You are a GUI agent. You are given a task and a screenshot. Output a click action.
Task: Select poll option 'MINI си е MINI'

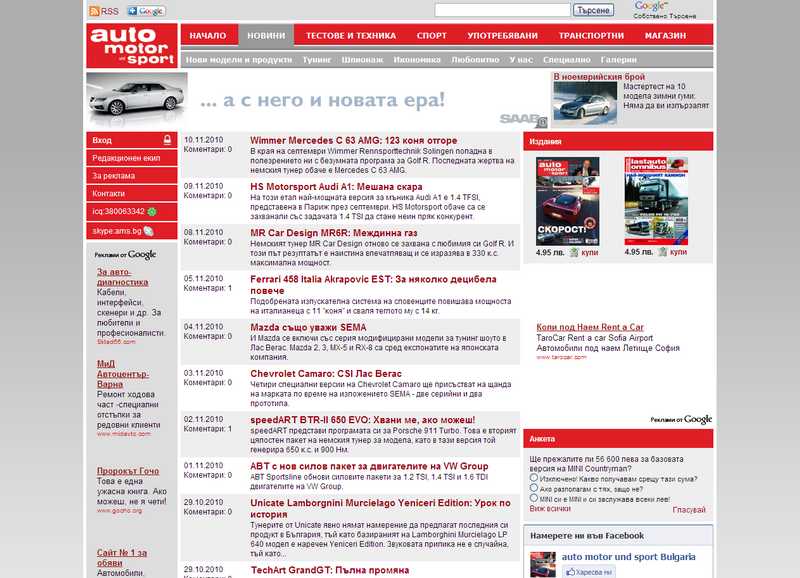tap(534, 498)
